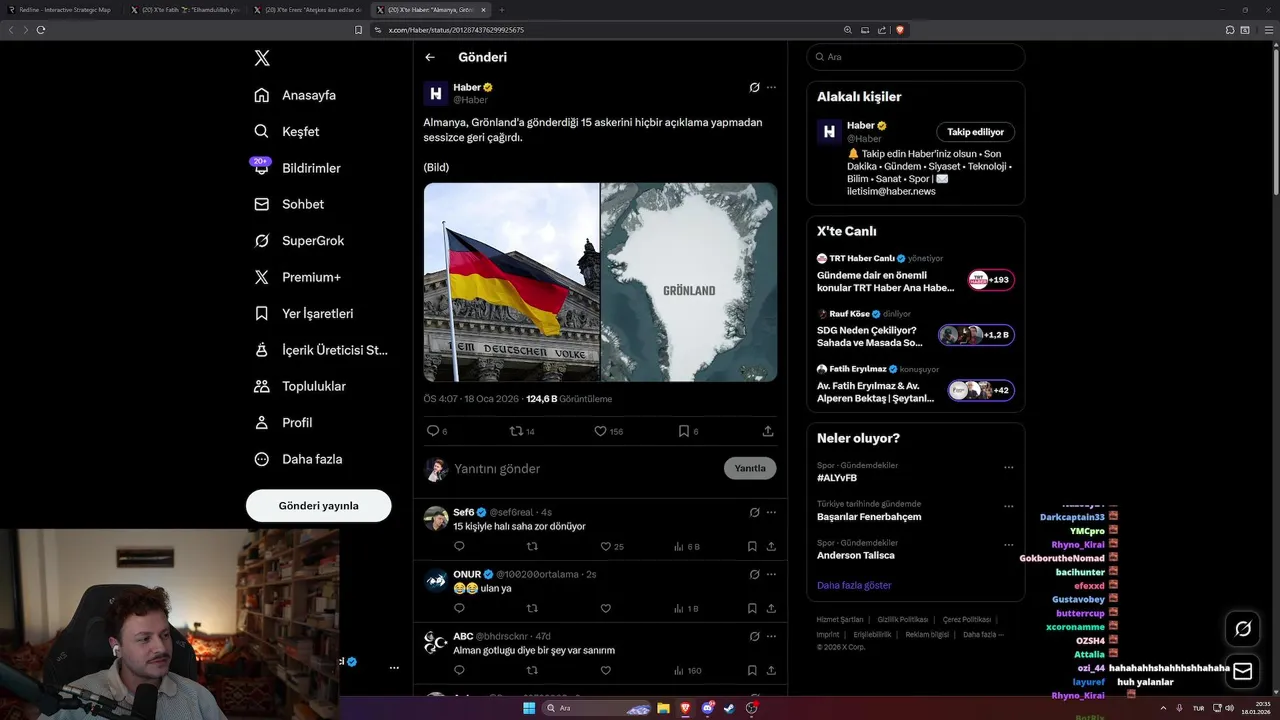Viewport: 1280px width, 720px height.
Task: Open #ALYvFB trend
Action: coord(837,478)
